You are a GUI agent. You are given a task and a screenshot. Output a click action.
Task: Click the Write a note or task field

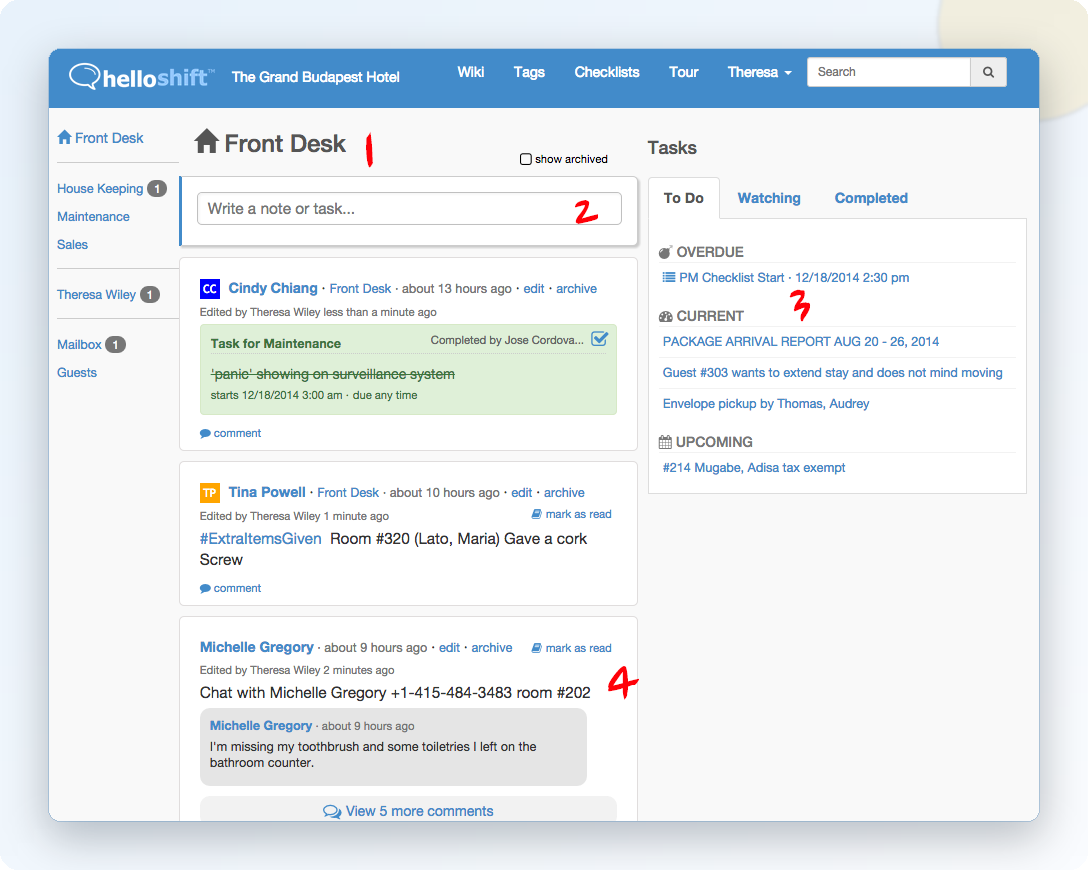pos(409,209)
